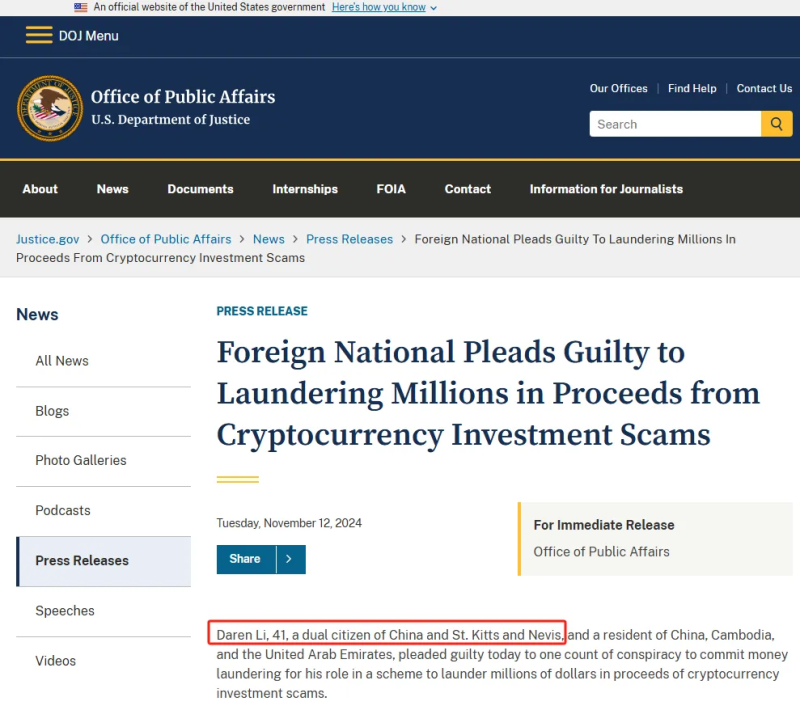Open Information for Journalists menu item

click(606, 189)
